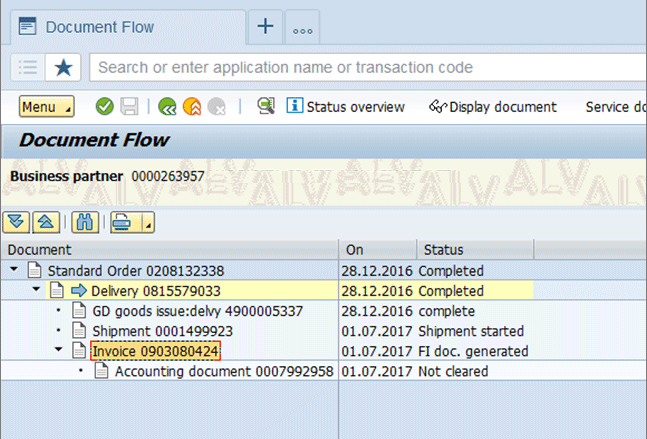647x439 pixels.
Task: Select the Document Flow tab
Action: click(x=128, y=27)
